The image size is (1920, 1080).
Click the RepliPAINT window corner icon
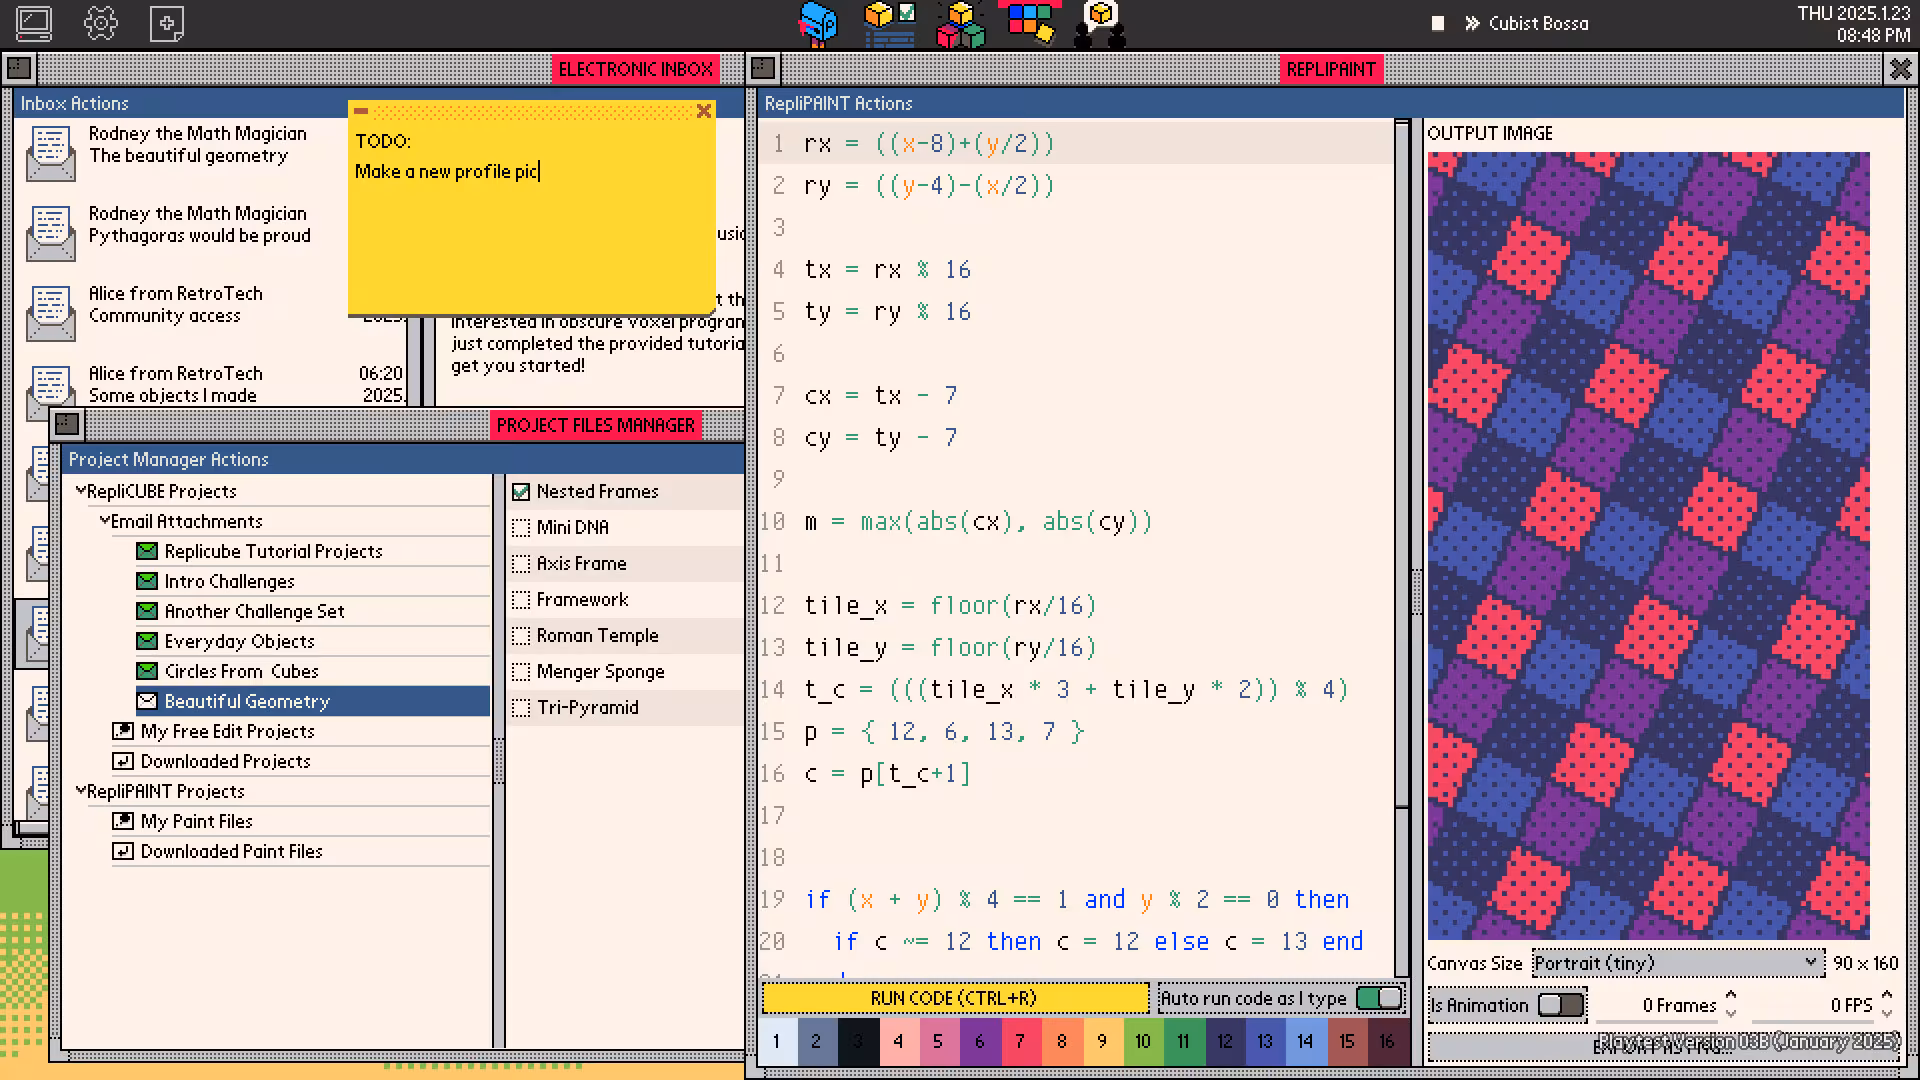(763, 68)
